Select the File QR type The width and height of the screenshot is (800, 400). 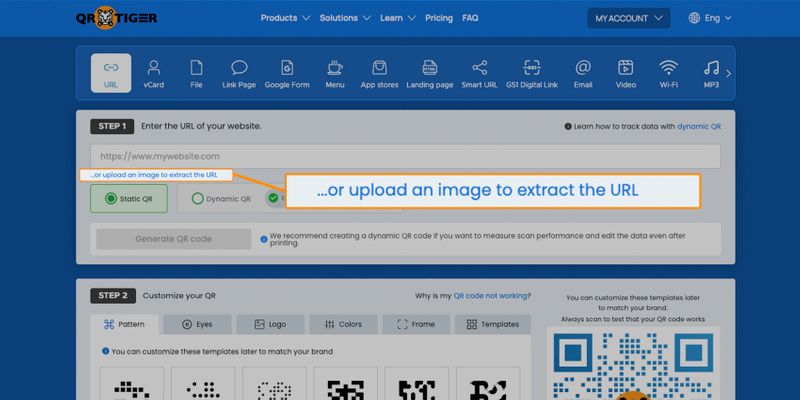[196, 73]
